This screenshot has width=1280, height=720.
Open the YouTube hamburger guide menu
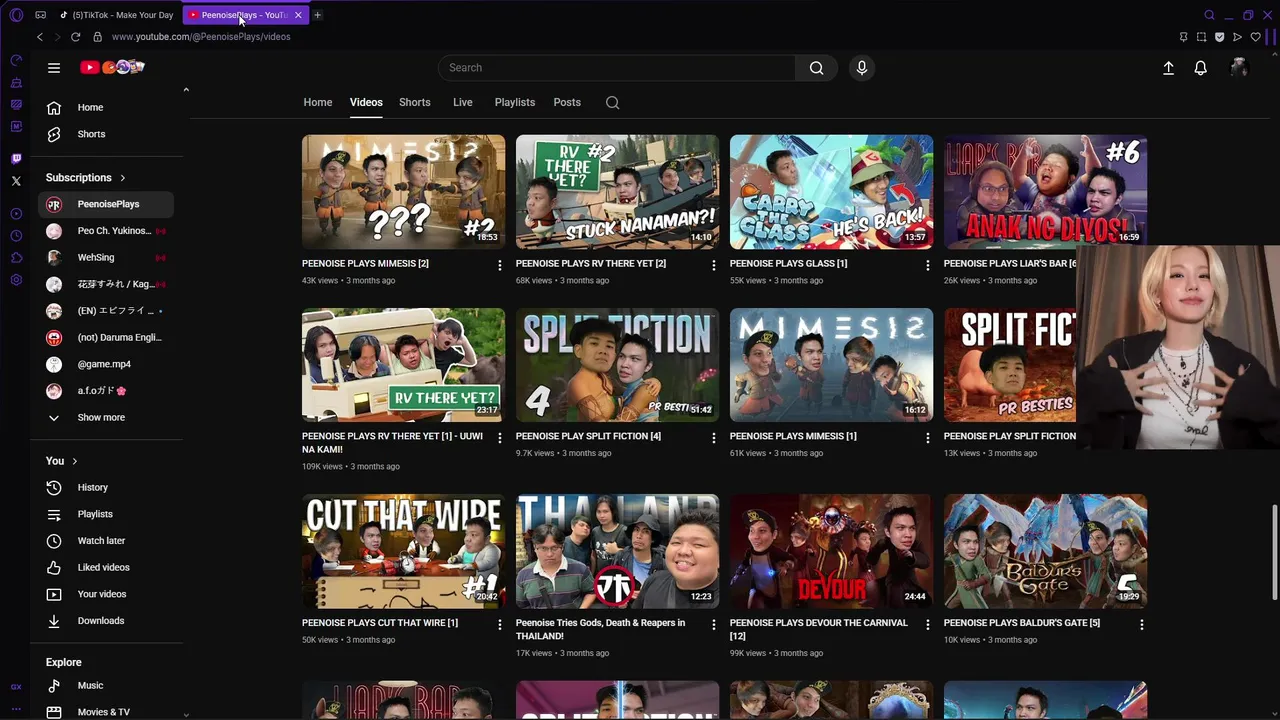tap(54, 68)
